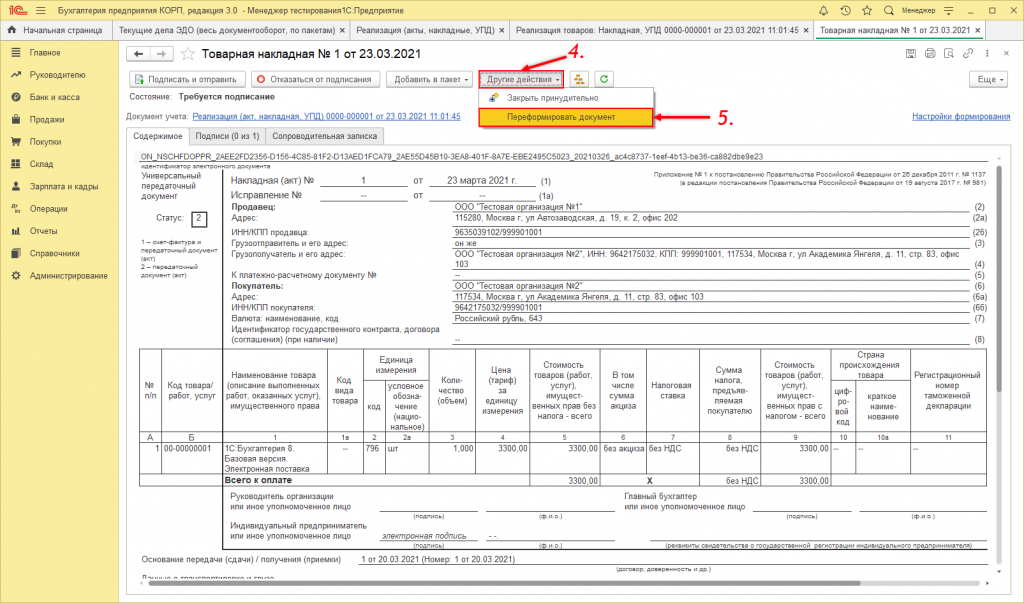Open the document structure hierarchy icon
The image size is (1024, 603).
pos(579,79)
